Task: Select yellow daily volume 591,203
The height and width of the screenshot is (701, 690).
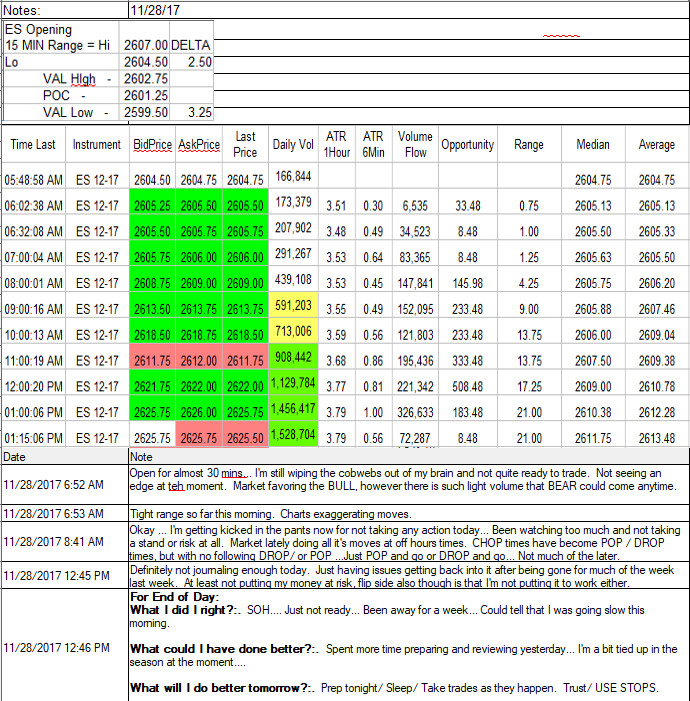Action: [293, 305]
